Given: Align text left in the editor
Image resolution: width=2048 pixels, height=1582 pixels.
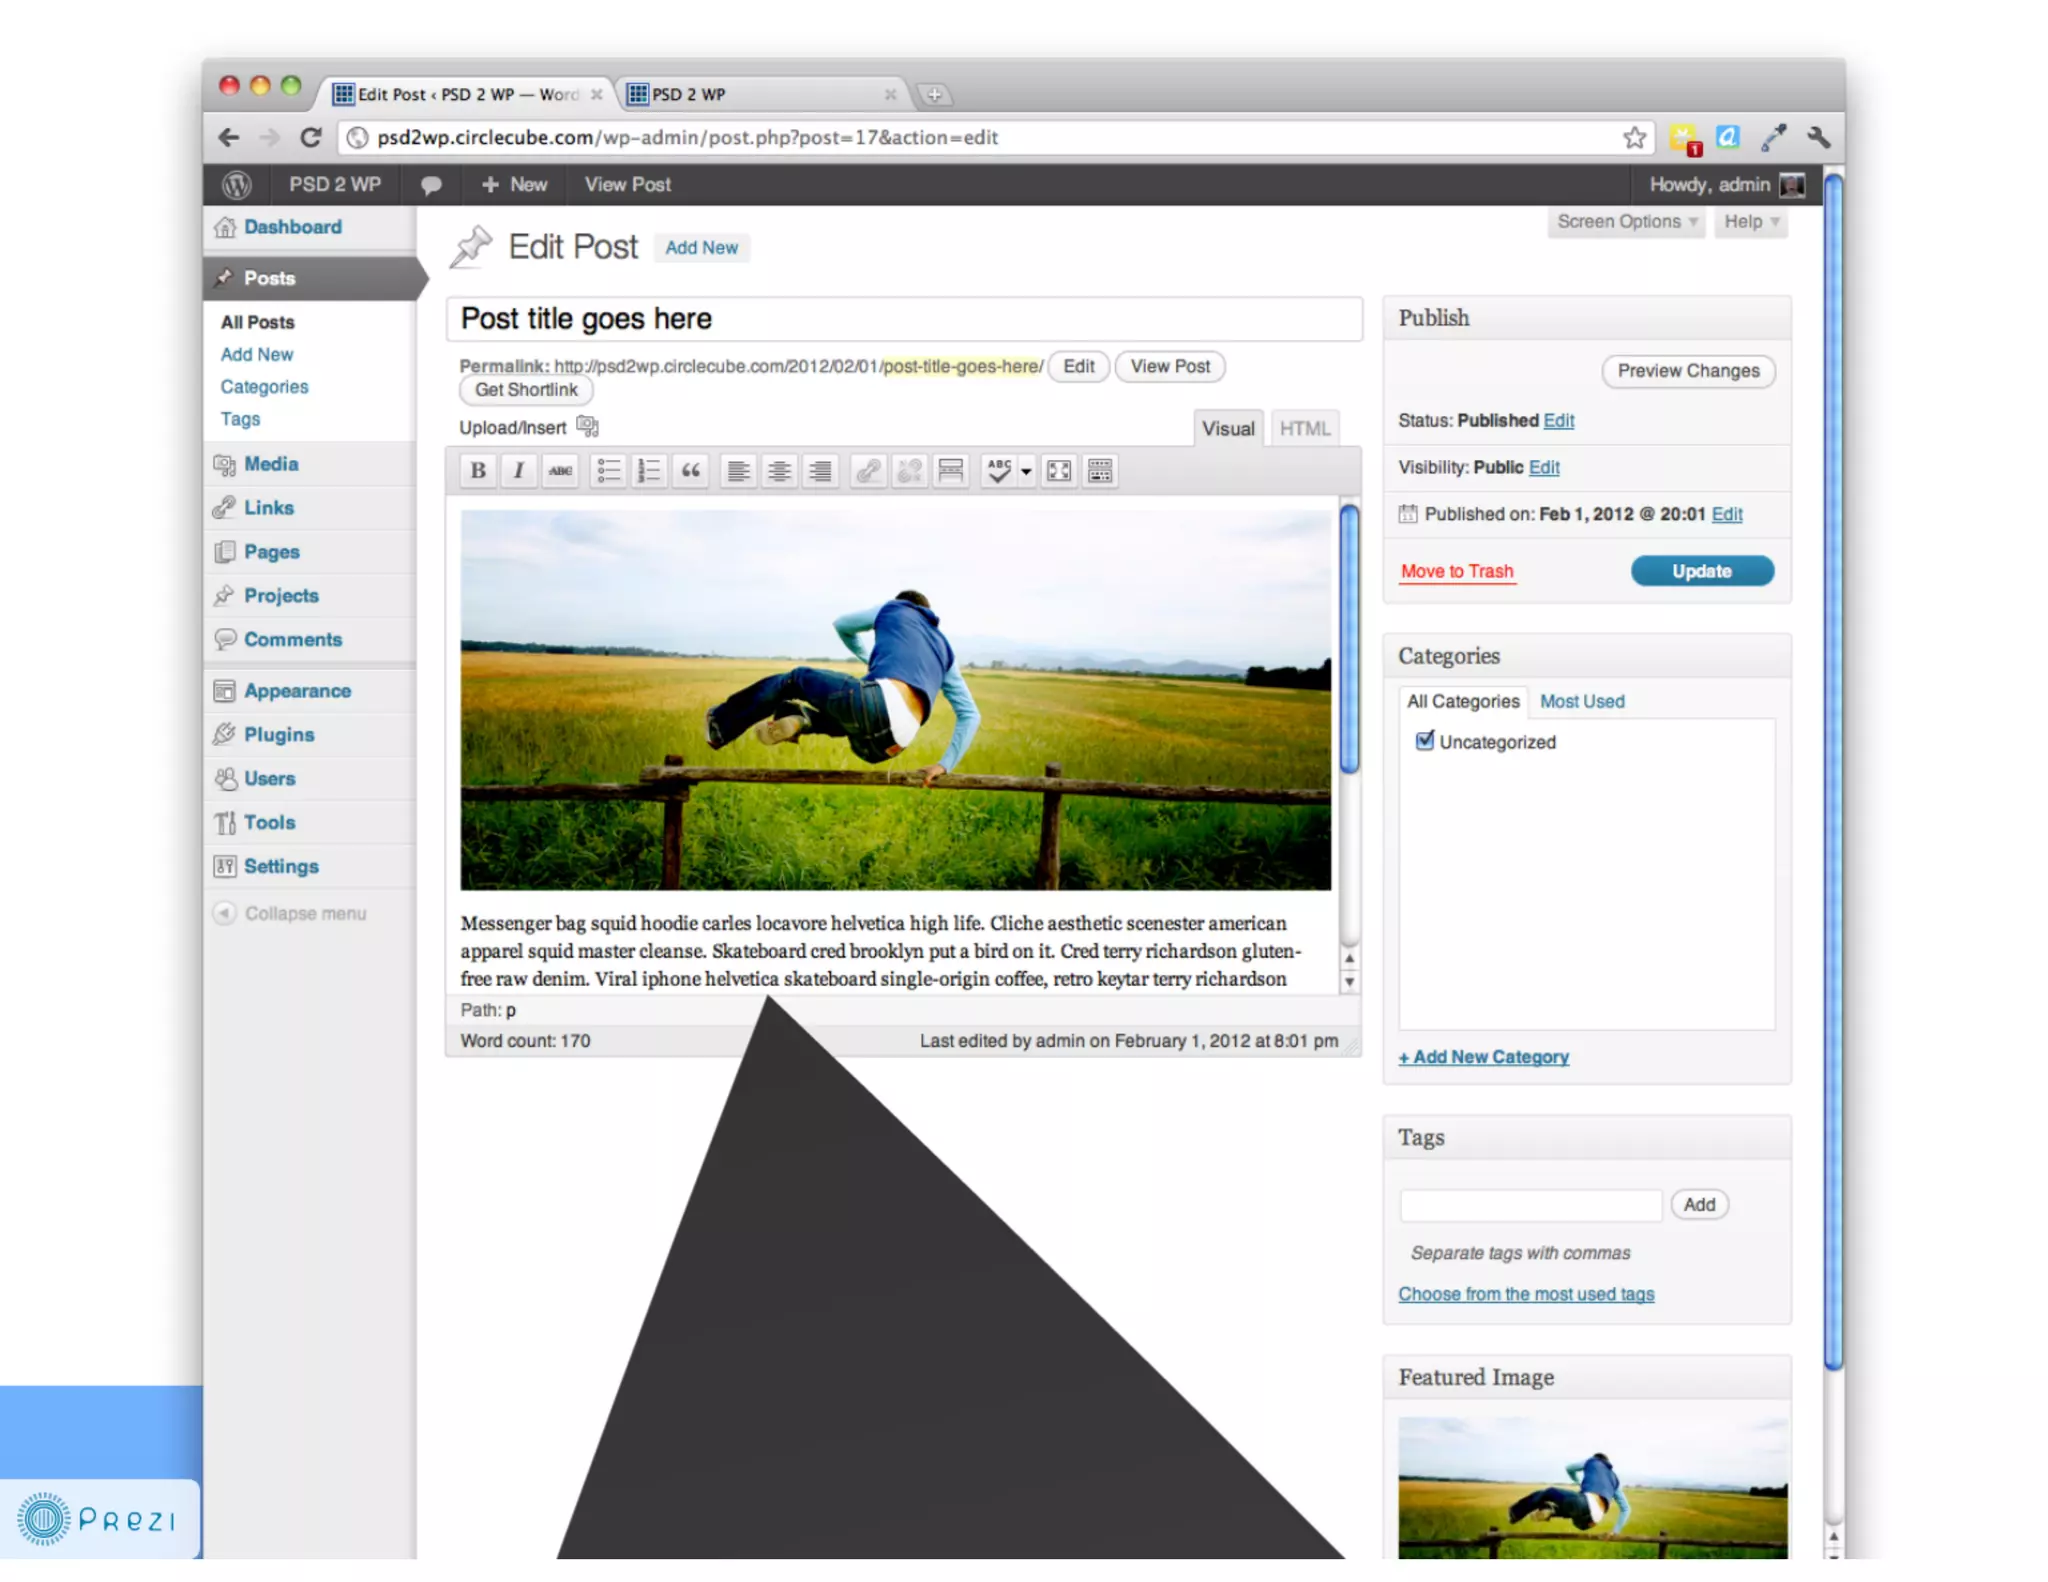Looking at the screenshot, I should [x=738, y=470].
